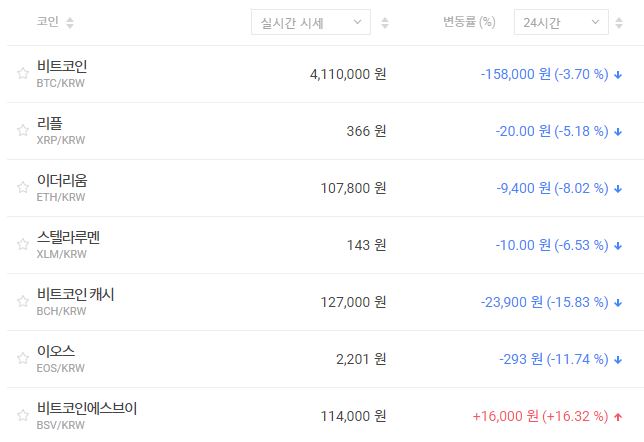
Task: Open the 이더리움 ETH/KRW coin link
Action: [62, 180]
